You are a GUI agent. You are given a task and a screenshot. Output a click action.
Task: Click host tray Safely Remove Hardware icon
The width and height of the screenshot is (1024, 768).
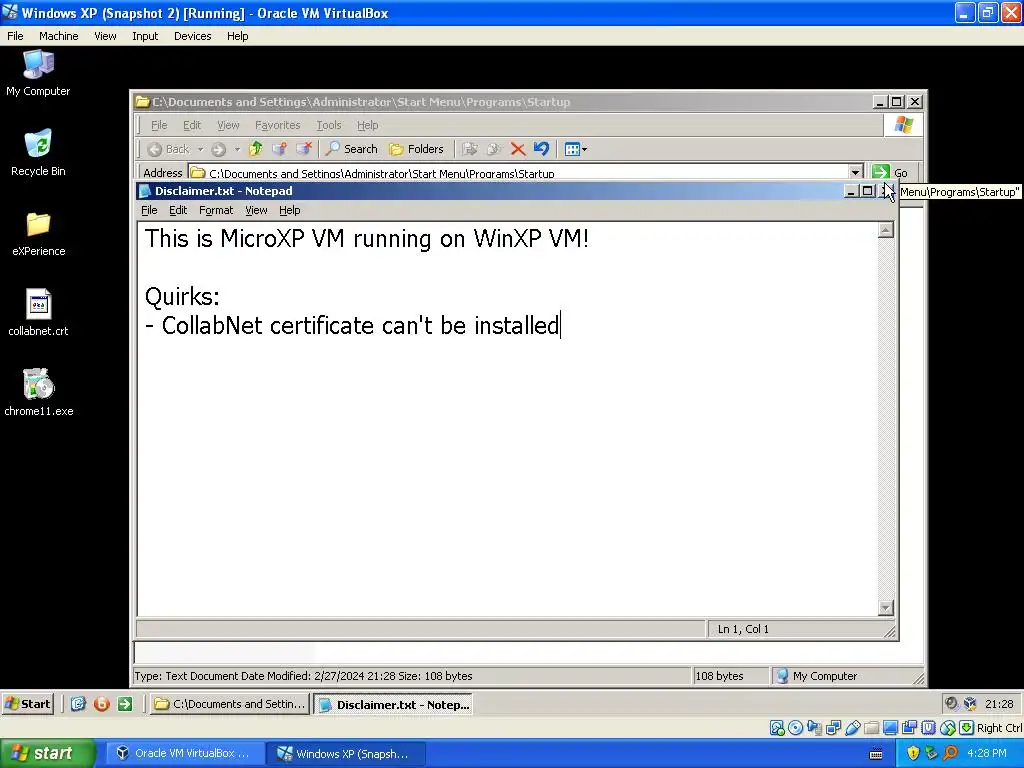click(x=932, y=754)
